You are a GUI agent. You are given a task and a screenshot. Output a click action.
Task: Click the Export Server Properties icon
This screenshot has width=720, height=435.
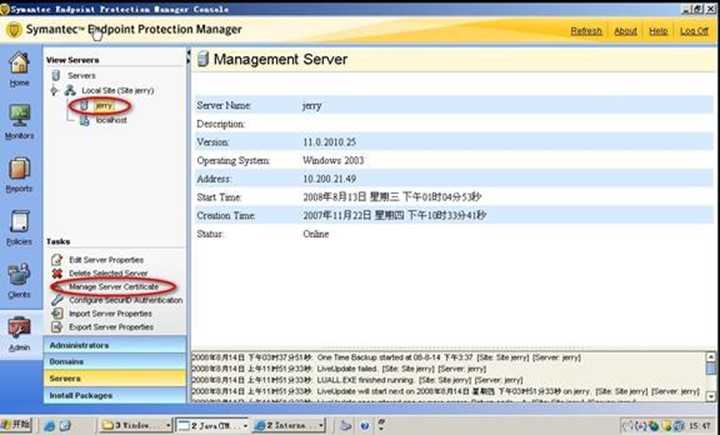pos(57,327)
